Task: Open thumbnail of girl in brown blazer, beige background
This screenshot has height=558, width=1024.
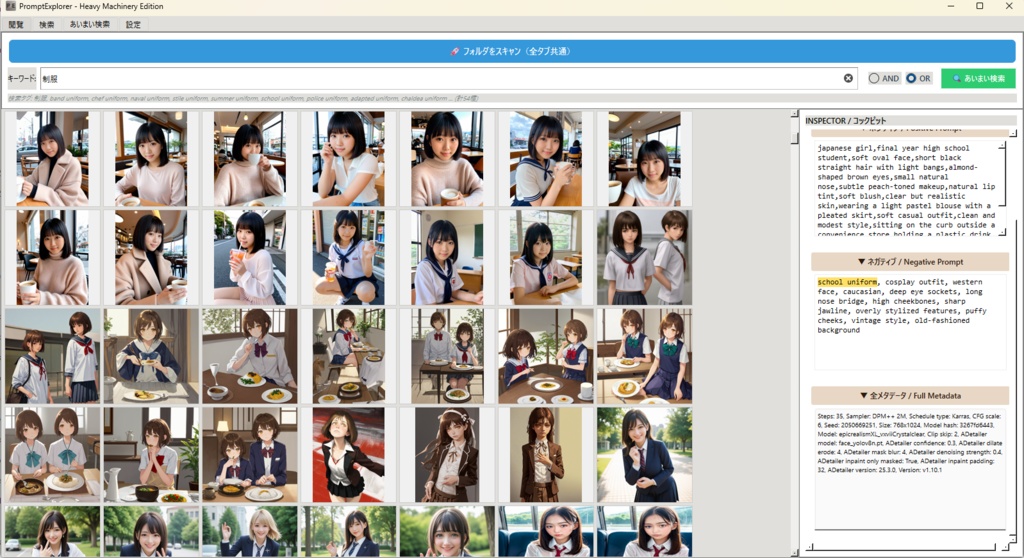Action: [x=546, y=455]
